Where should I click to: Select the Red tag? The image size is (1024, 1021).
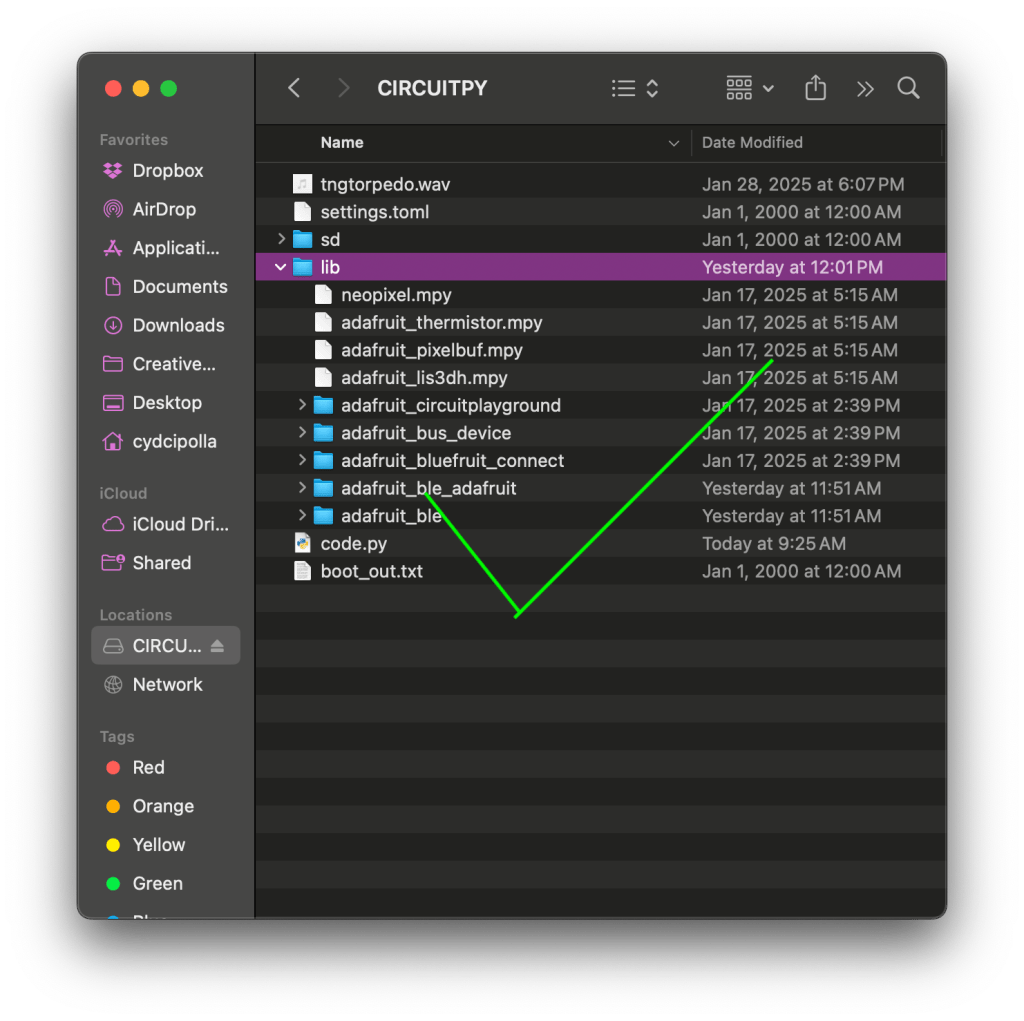point(148,768)
